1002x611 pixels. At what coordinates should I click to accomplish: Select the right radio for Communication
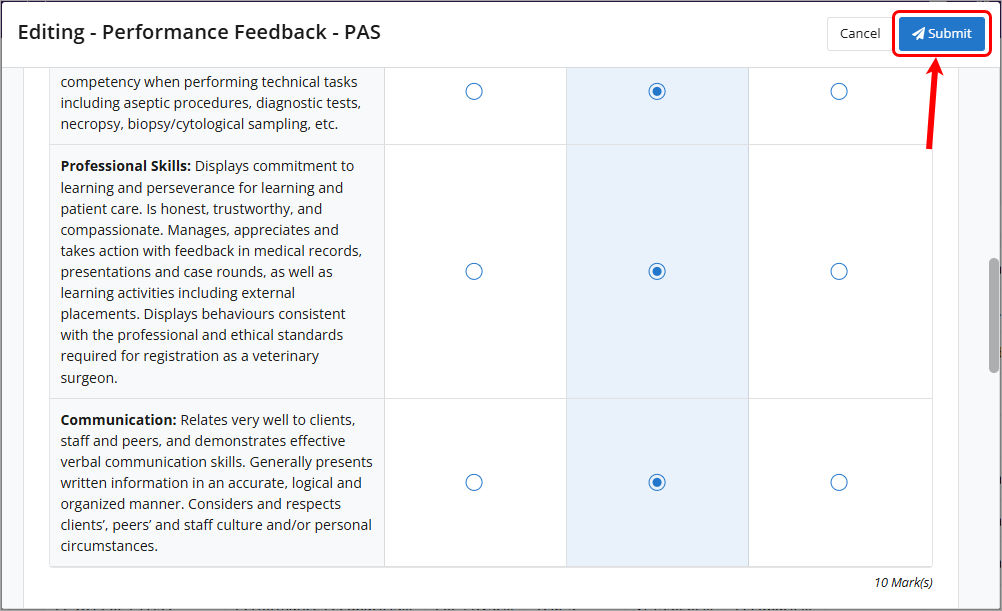838,482
